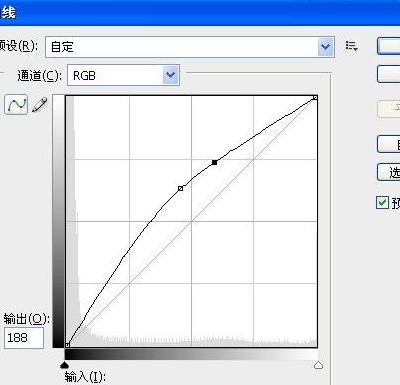Select the black filled curve control point
Screen dimensions: 400x385
214,162
